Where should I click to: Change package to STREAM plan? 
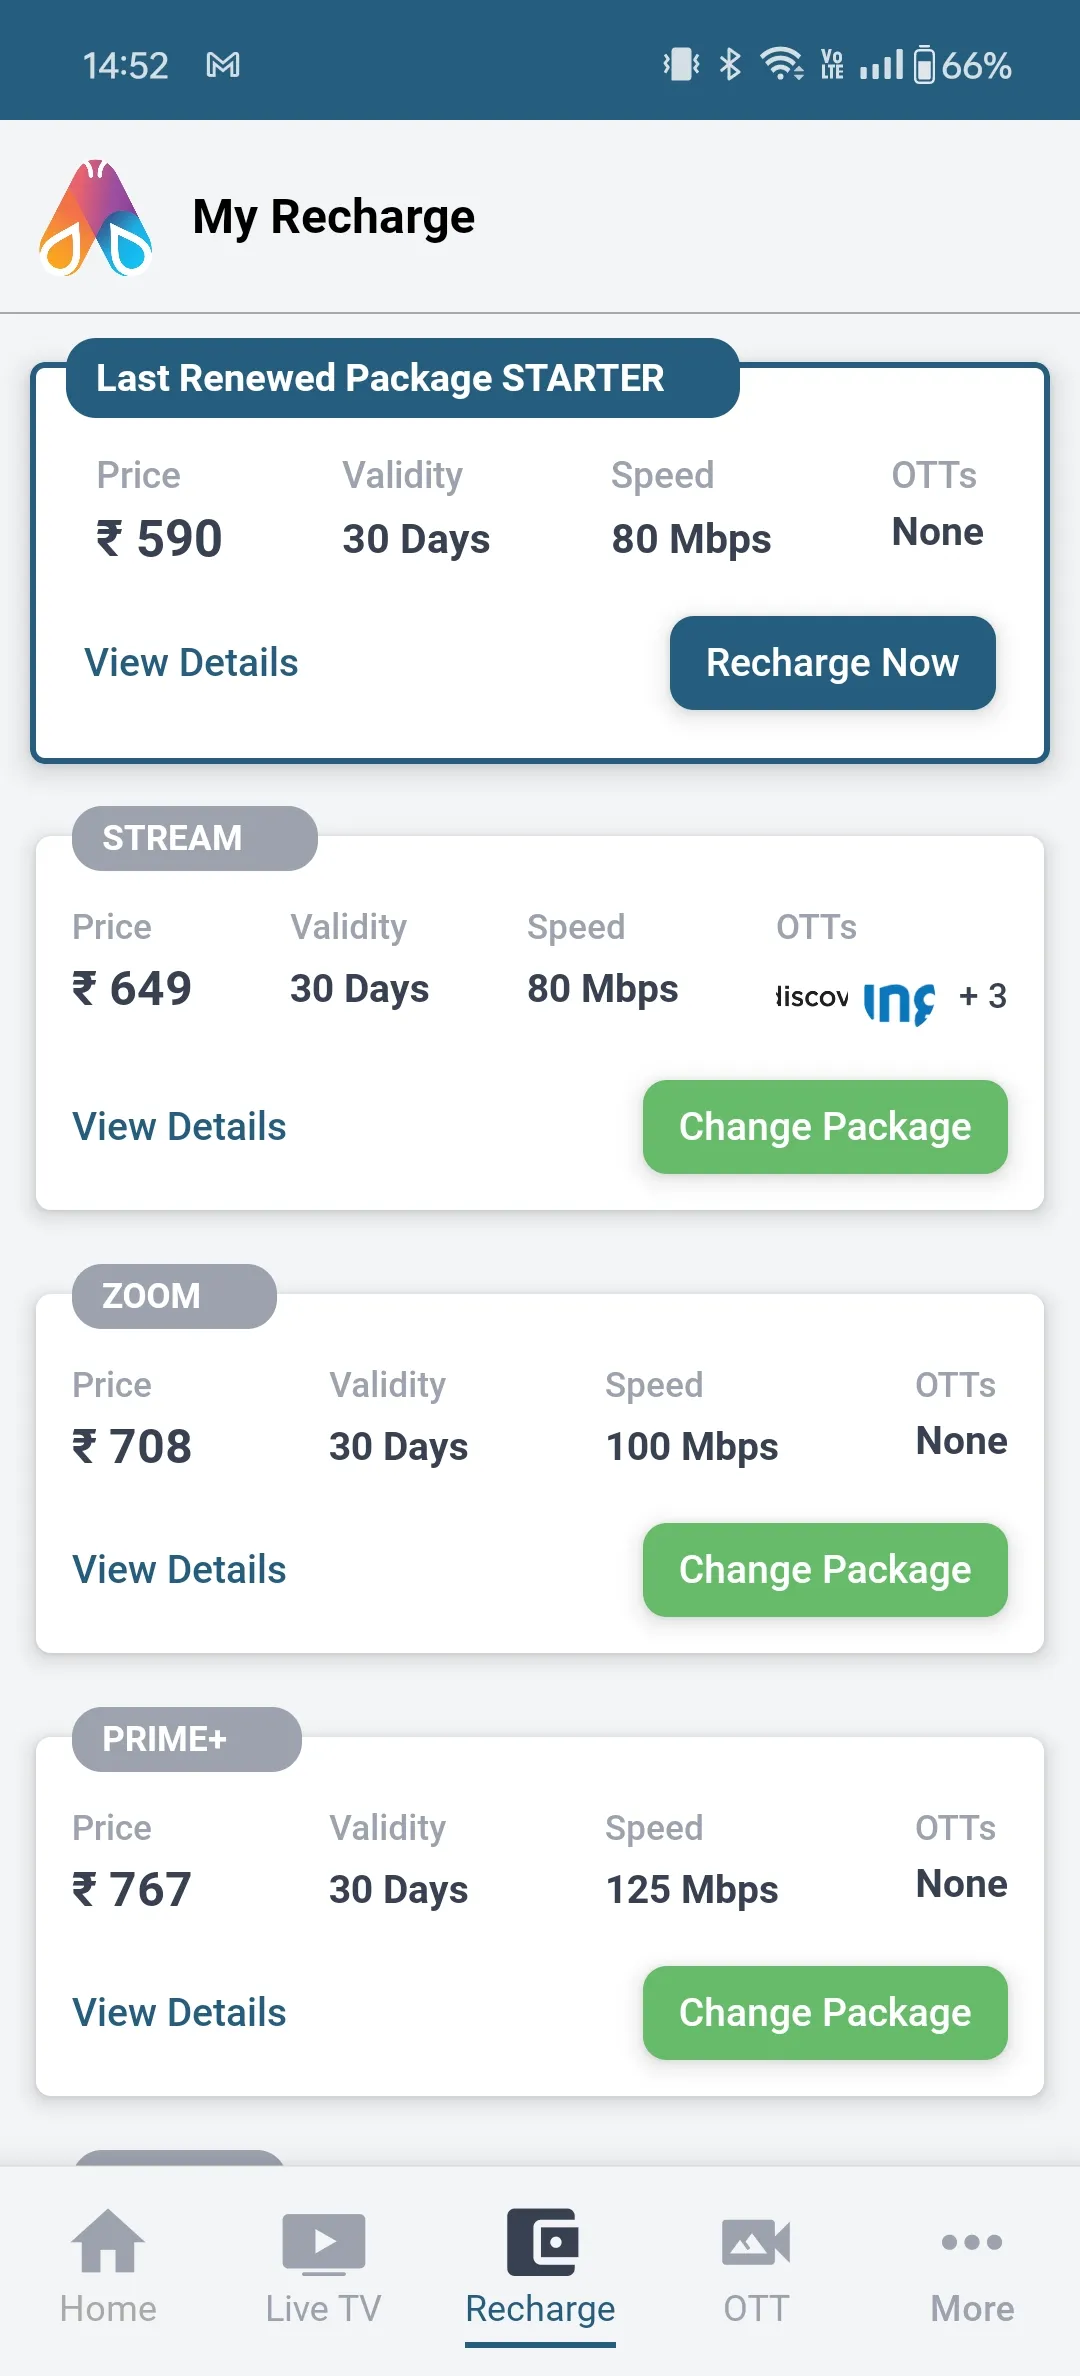825,1127
